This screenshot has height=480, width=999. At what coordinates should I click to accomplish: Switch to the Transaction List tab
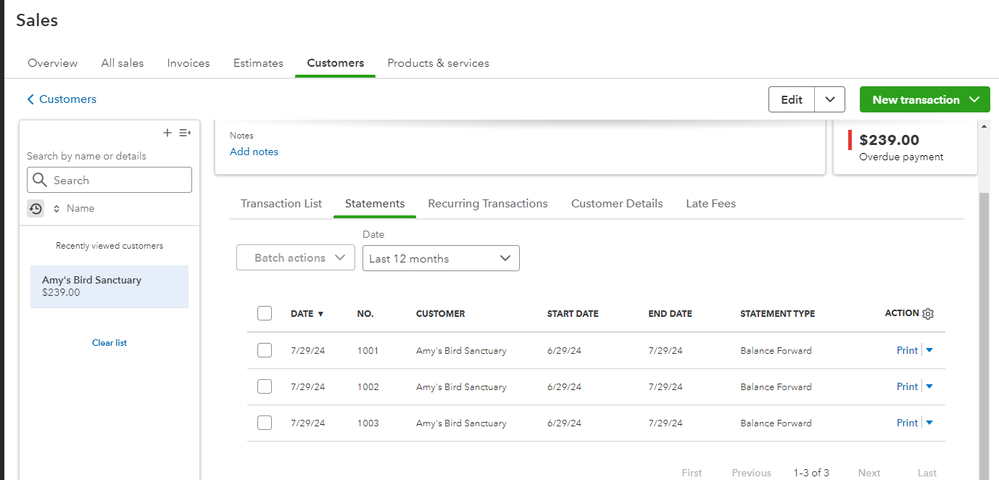click(281, 203)
